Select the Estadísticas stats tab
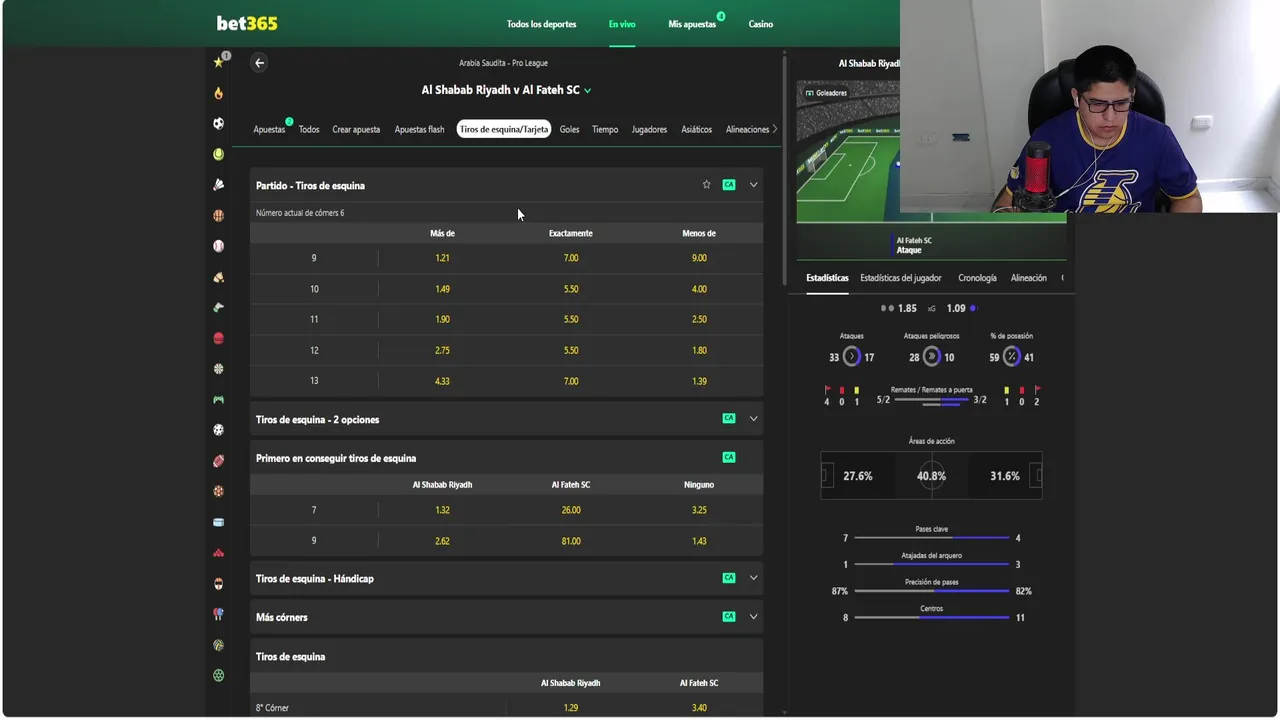This screenshot has height=720, width=1280. (x=827, y=278)
